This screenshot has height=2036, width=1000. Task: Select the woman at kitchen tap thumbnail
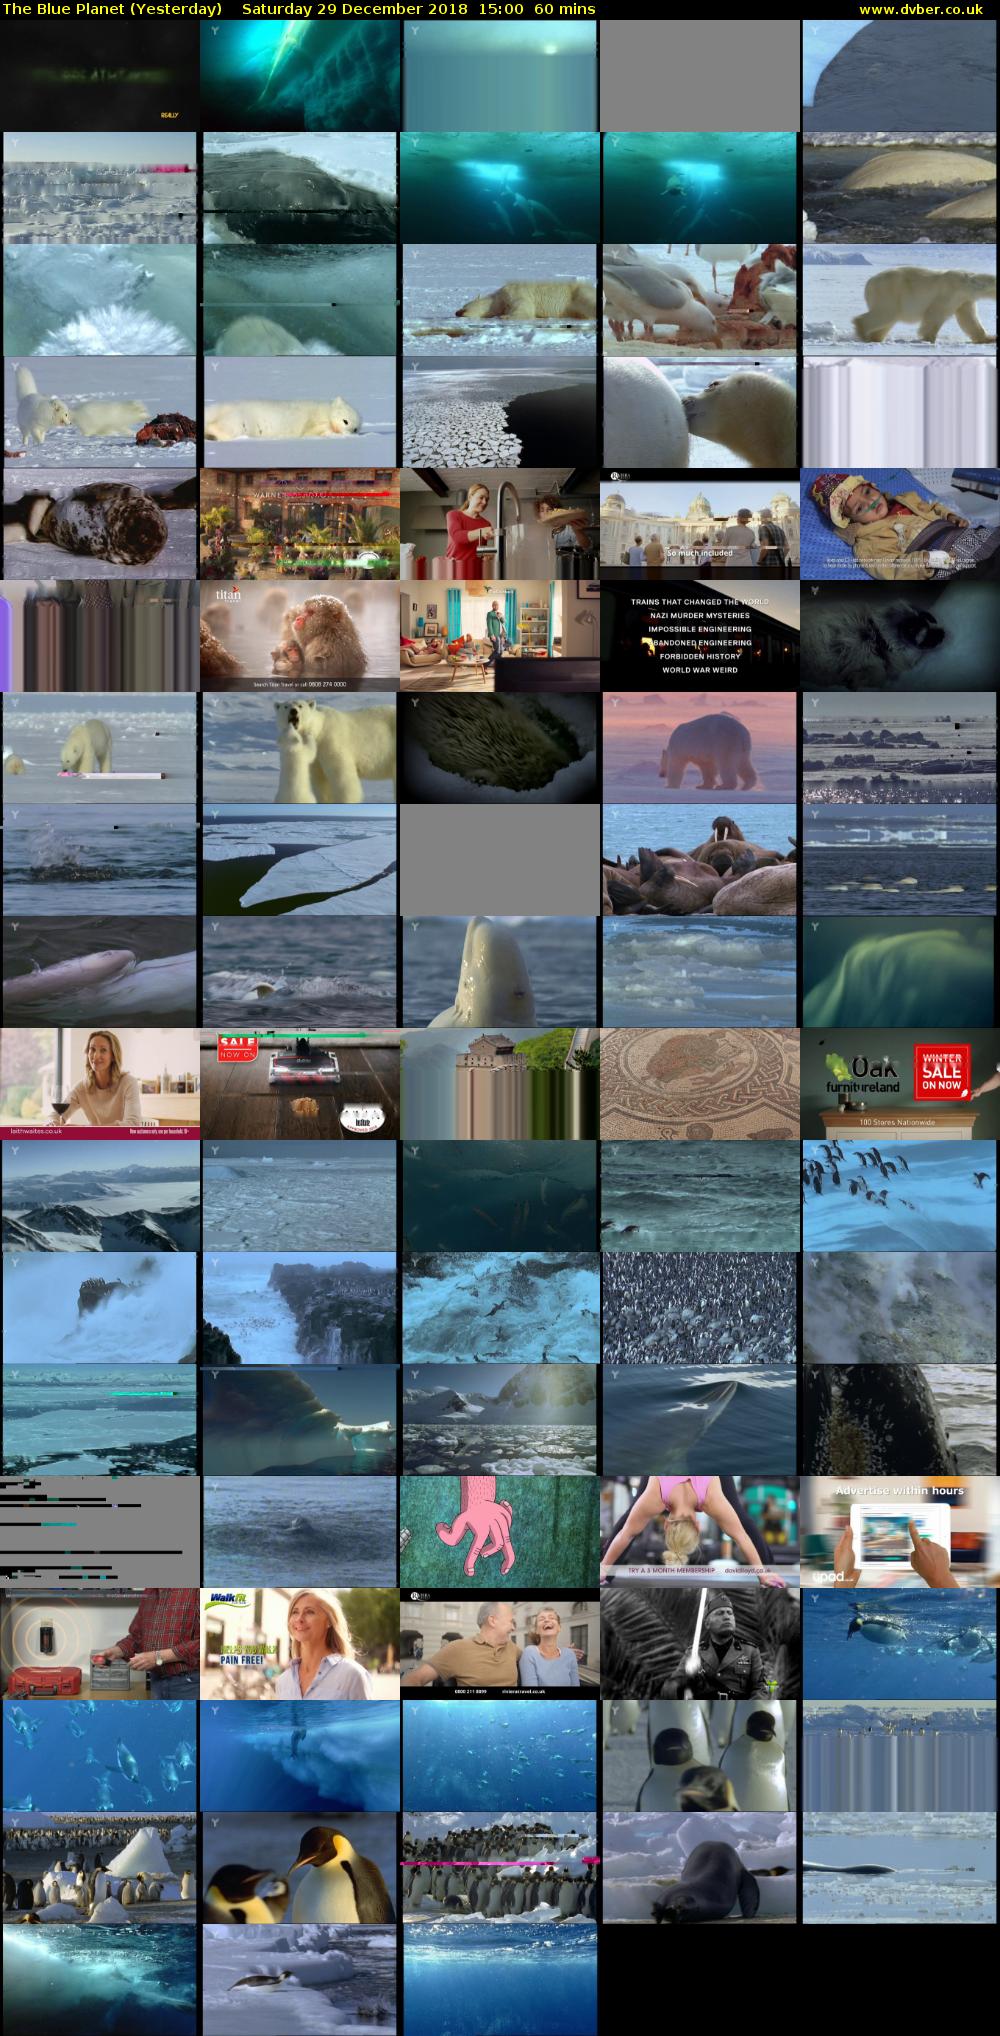500,525
